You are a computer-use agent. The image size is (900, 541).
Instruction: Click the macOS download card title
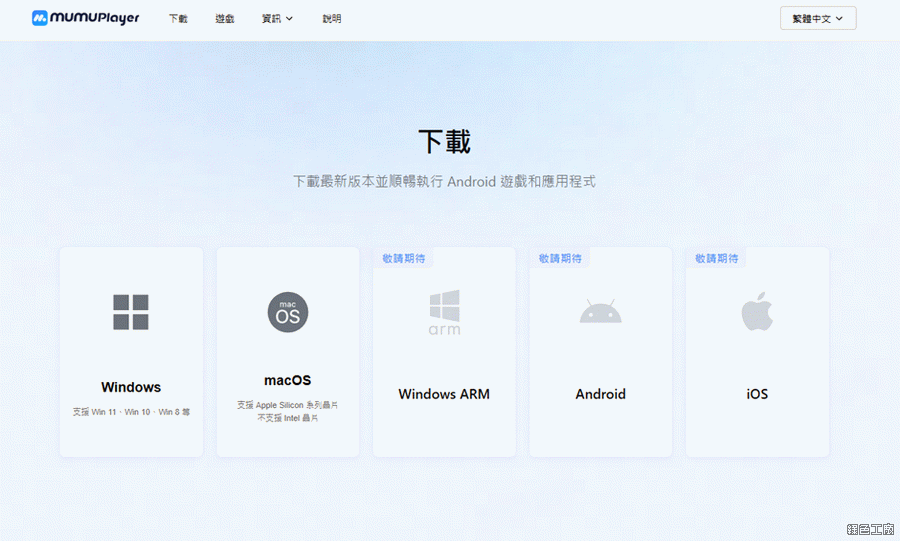coord(288,380)
